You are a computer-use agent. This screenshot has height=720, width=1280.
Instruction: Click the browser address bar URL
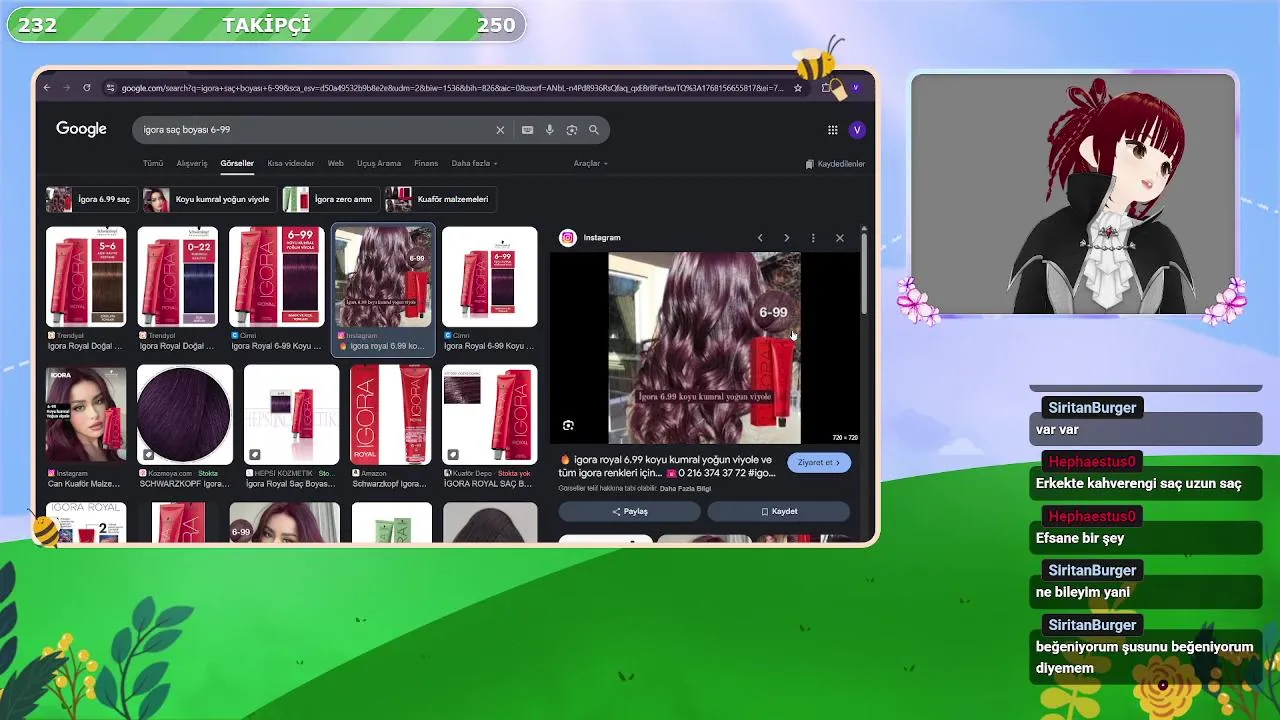452,88
